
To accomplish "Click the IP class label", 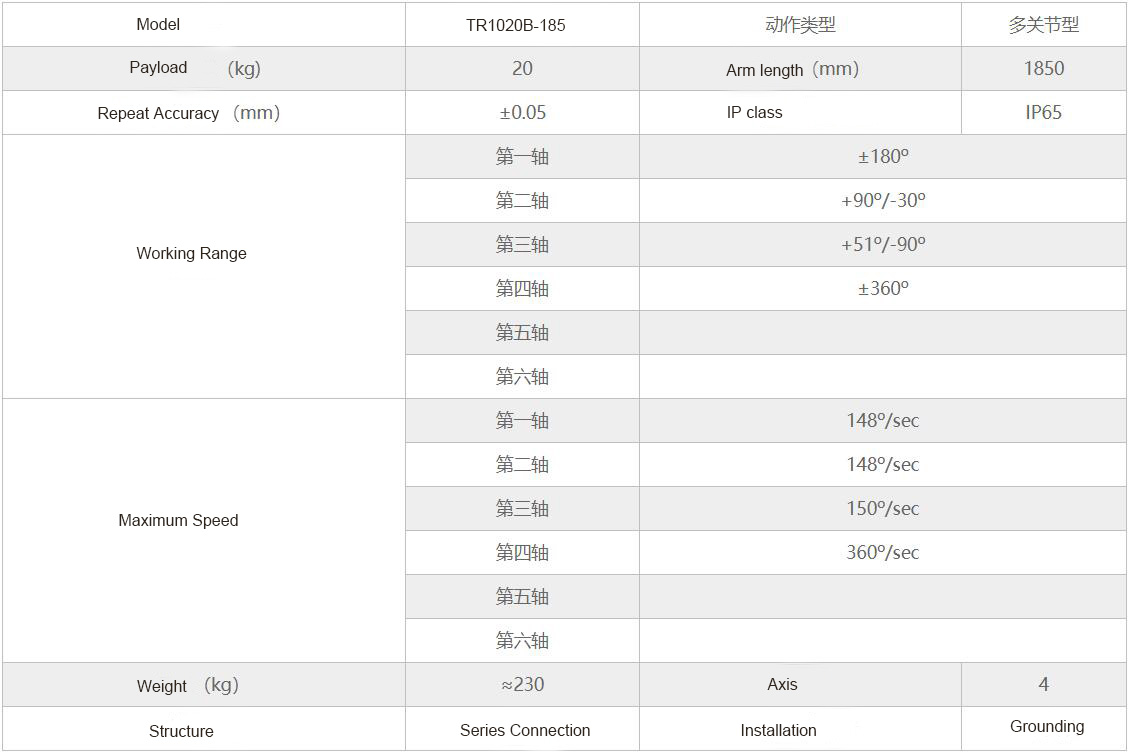I will (754, 112).
